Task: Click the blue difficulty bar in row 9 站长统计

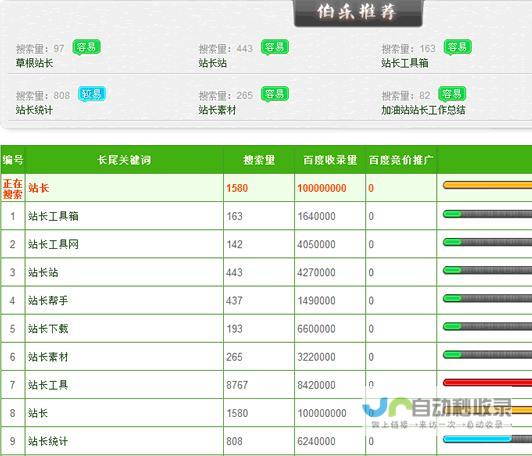Action: pyautogui.click(x=488, y=439)
